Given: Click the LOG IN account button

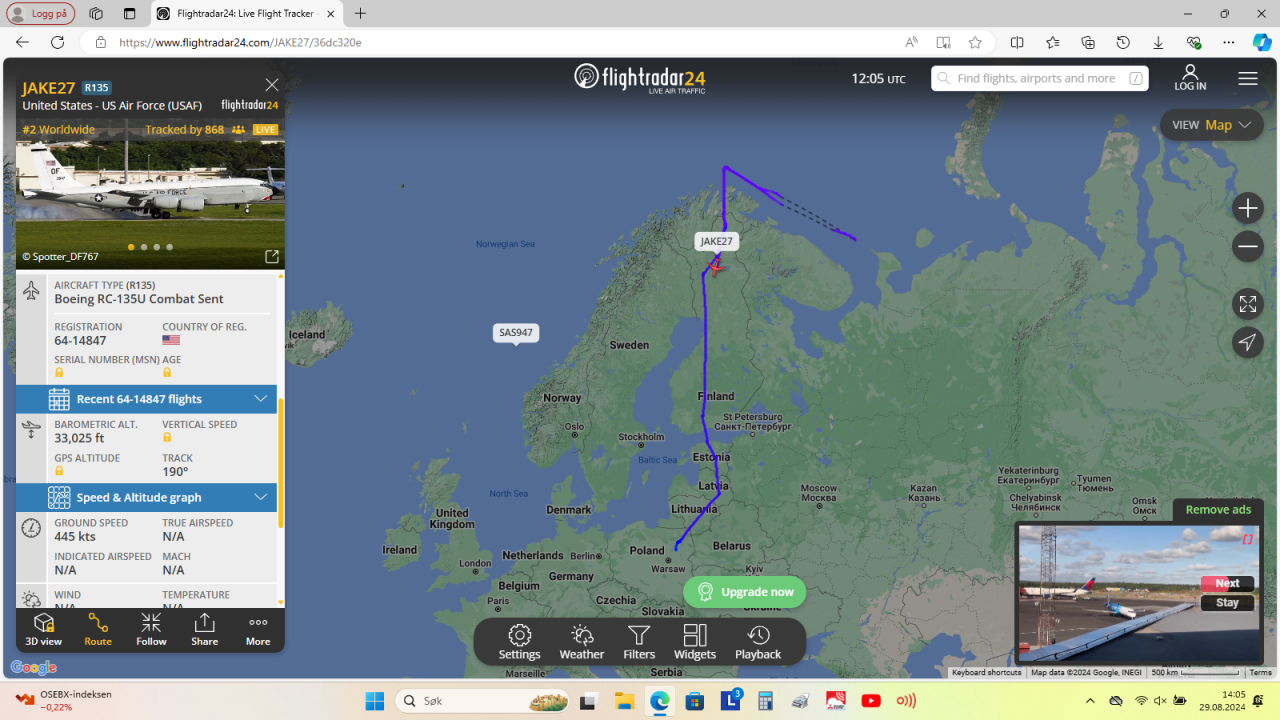Looking at the screenshot, I should pos(1190,78).
